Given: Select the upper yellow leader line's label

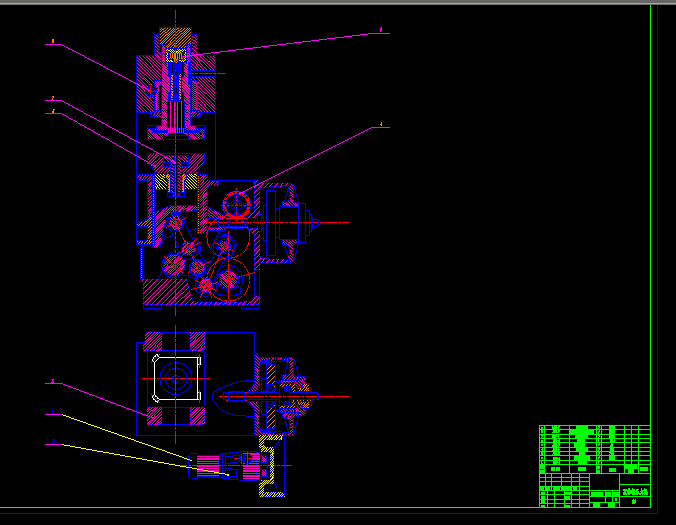Looking at the screenshot, I should [52, 413].
